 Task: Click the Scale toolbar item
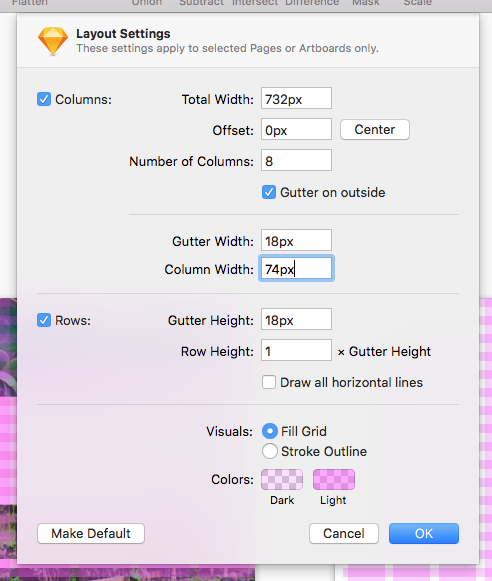pyautogui.click(x=418, y=3)
